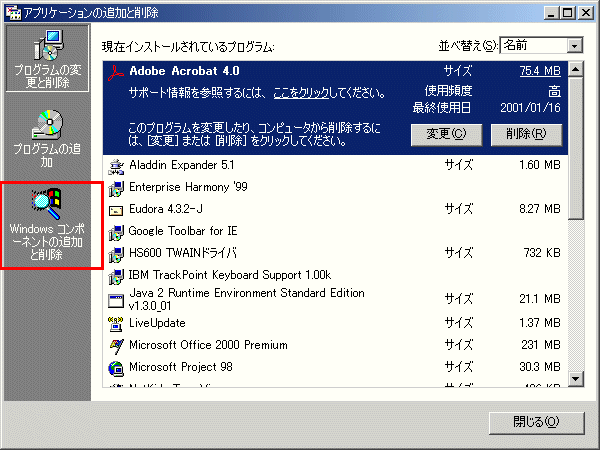Select Aladdin Expander 5.1 icon

click(x=116, y=166)
